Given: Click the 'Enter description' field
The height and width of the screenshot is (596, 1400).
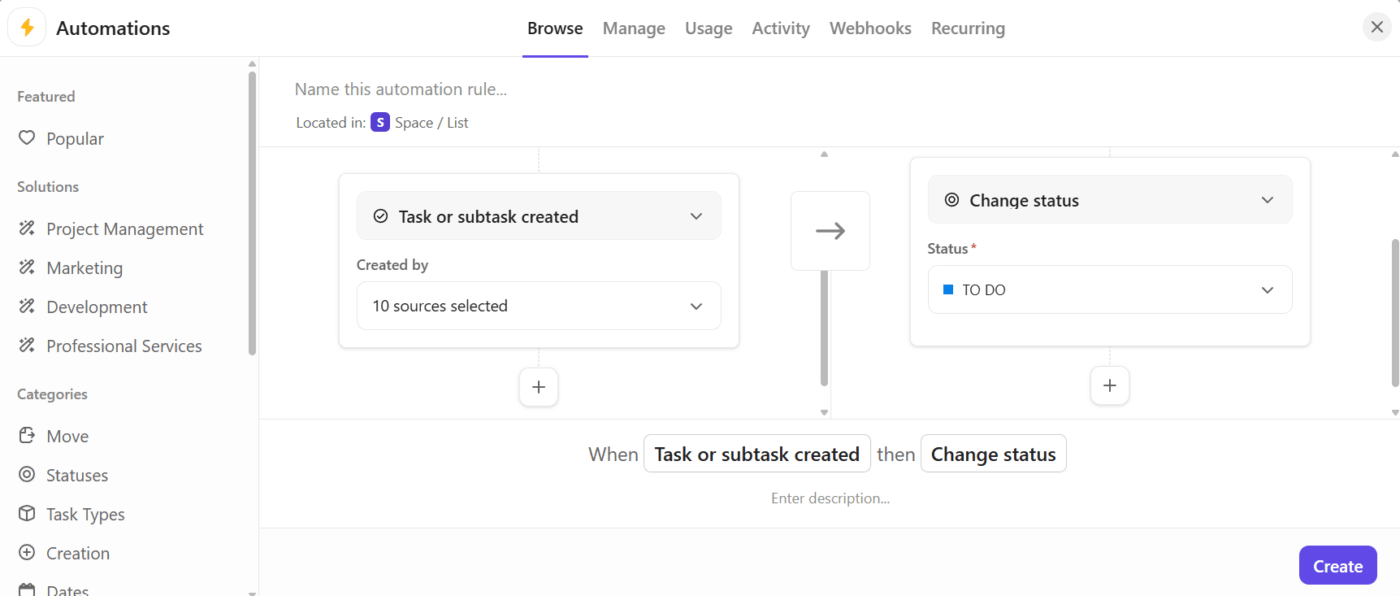Looking at the screenshot, I should click(x=830, y=498).
